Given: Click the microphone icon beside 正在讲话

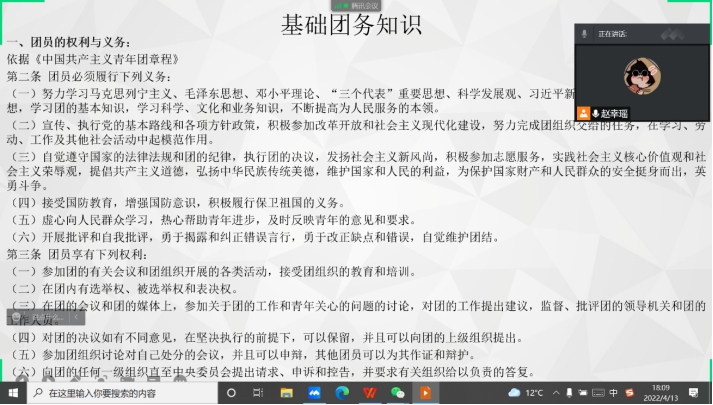Looking at the screenshot, I should 585,33.
